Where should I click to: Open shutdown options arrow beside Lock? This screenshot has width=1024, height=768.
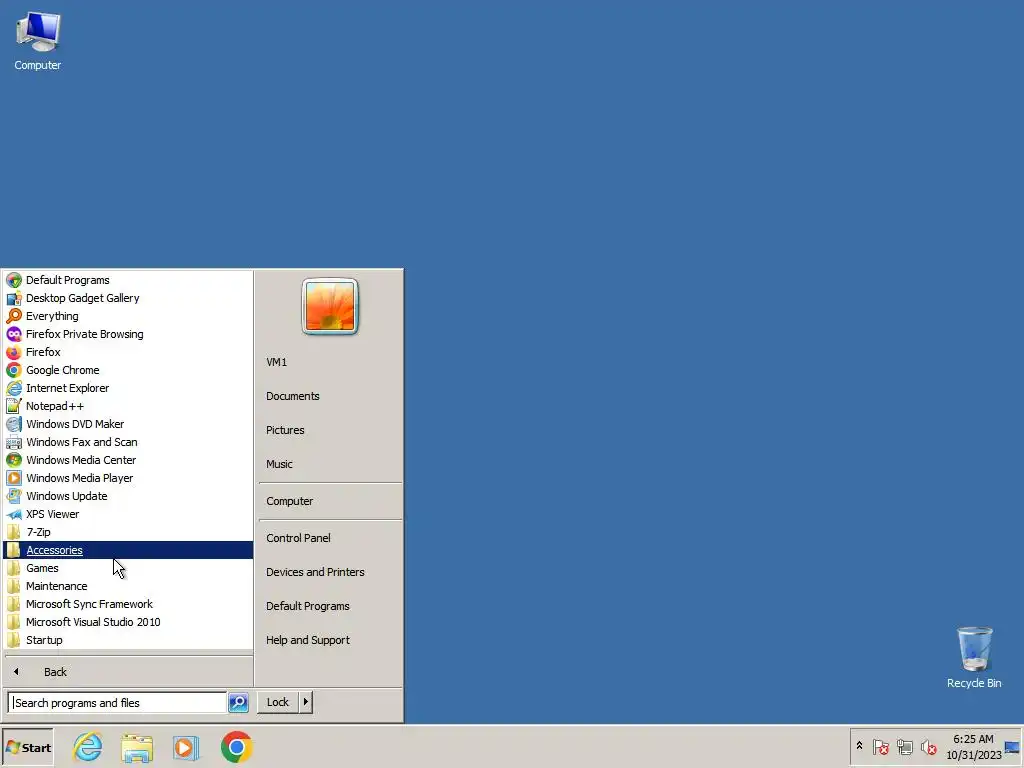[306, 702]
